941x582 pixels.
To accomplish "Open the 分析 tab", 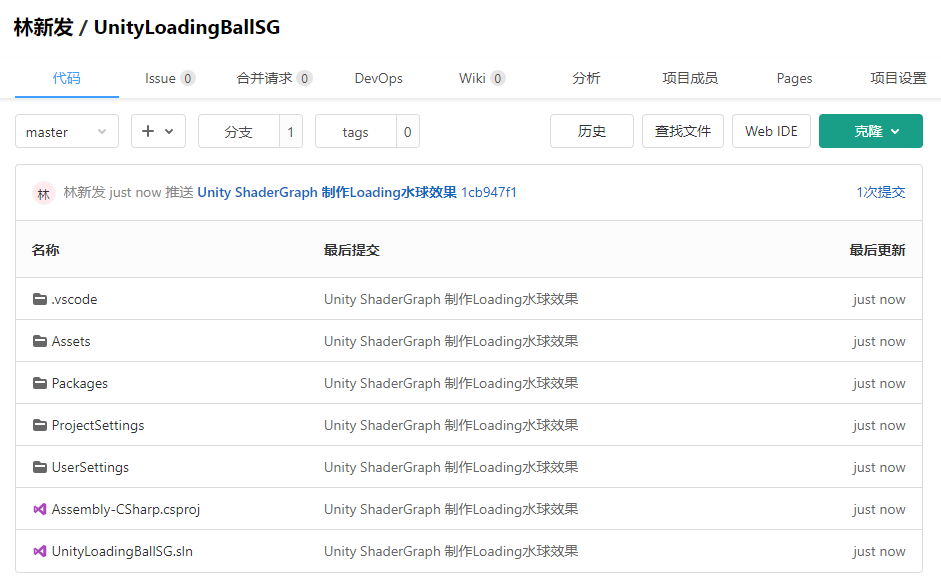I will pos(586,78).
